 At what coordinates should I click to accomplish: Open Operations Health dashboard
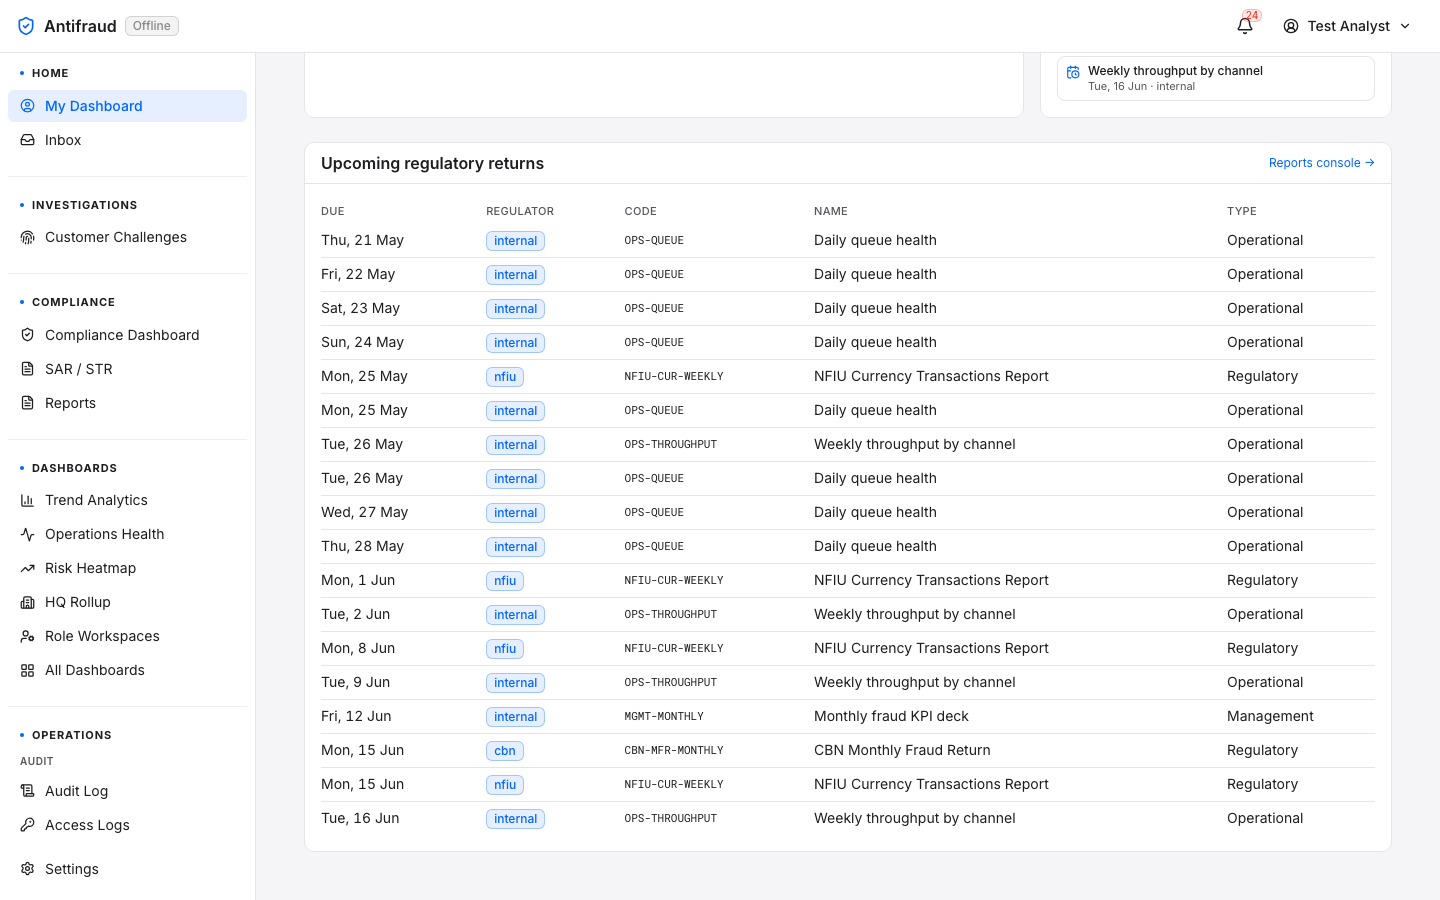(x=127, y=534)
